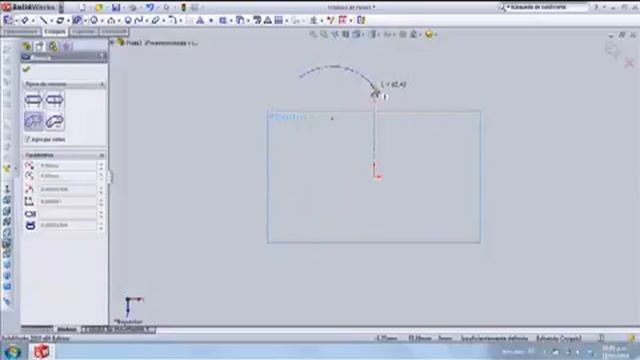640x360 pixels.
Task: Open the fourth CommandManager tab
Action: [114, 32]
